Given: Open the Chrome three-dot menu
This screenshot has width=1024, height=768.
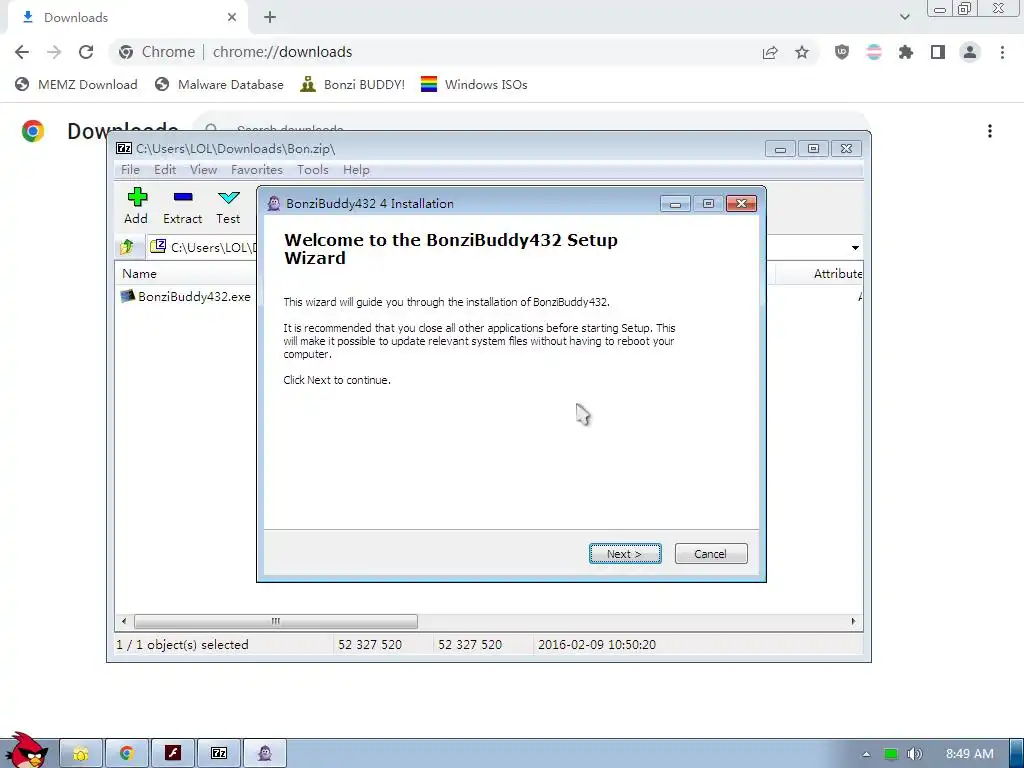Looking at the screenshot, I should (1002, 52).
